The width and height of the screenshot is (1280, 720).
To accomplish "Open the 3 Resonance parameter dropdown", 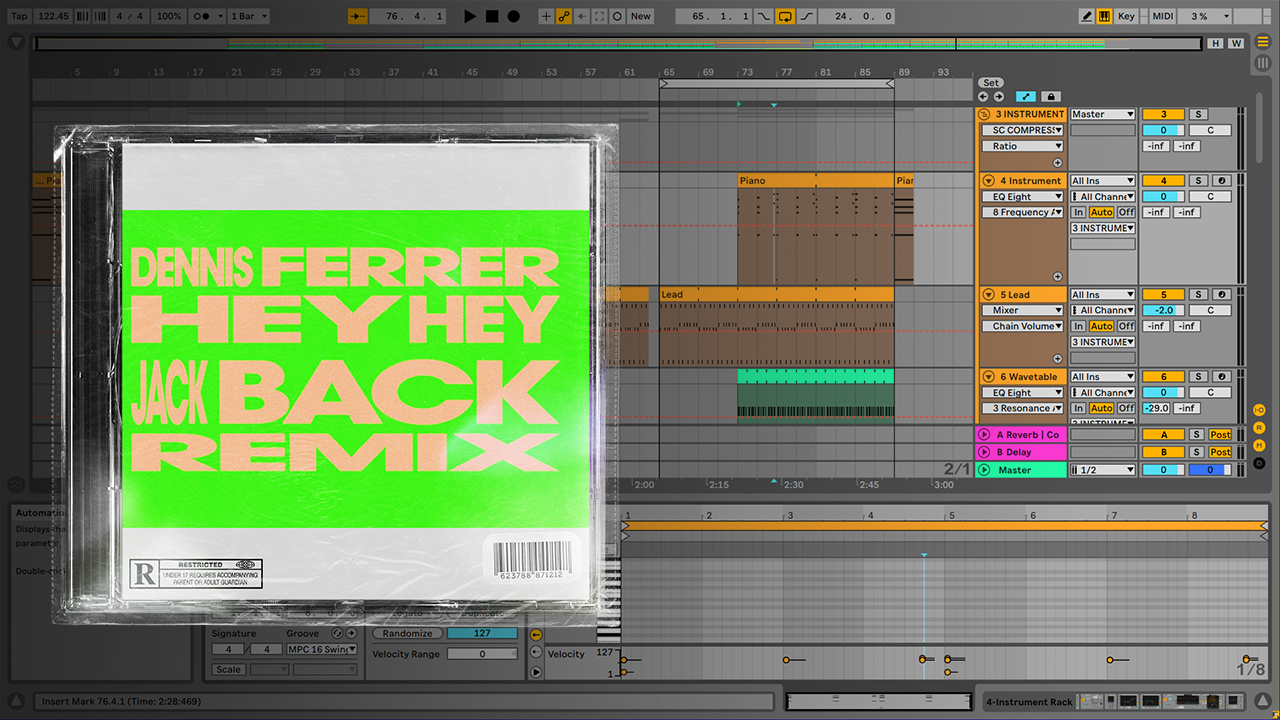I will pyautogui.click(x=1022, y=408).
